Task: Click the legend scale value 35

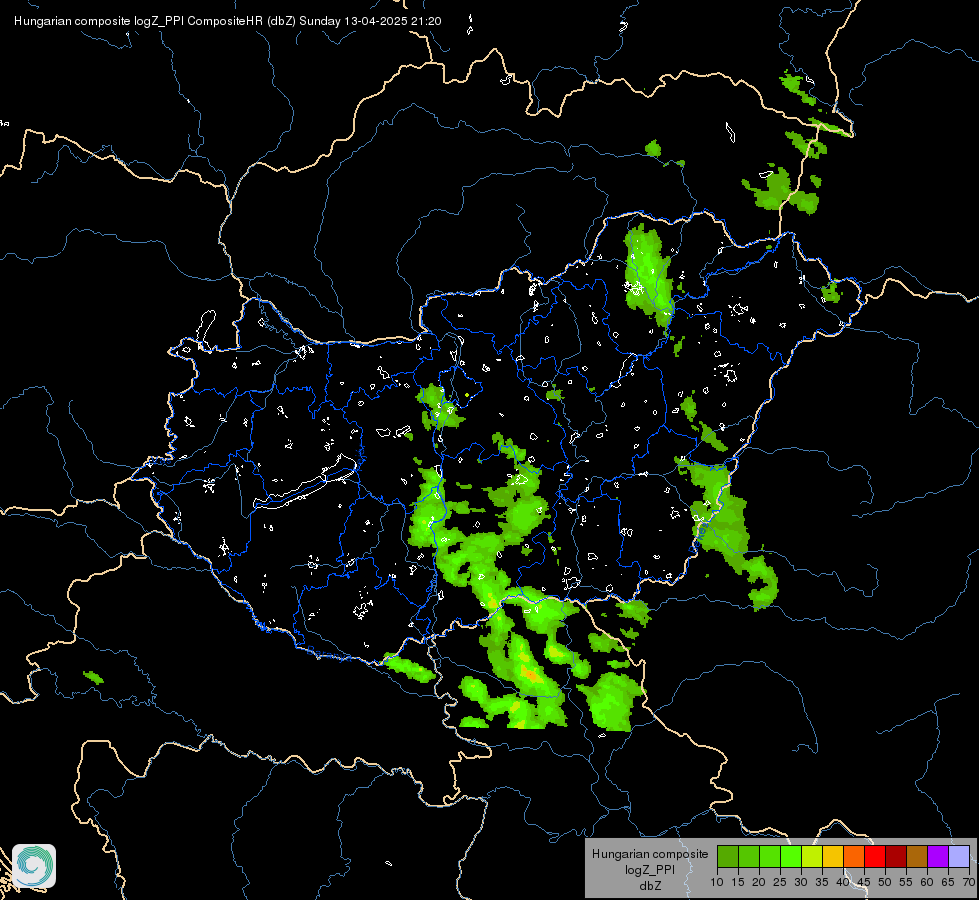Action: [822, 883]
